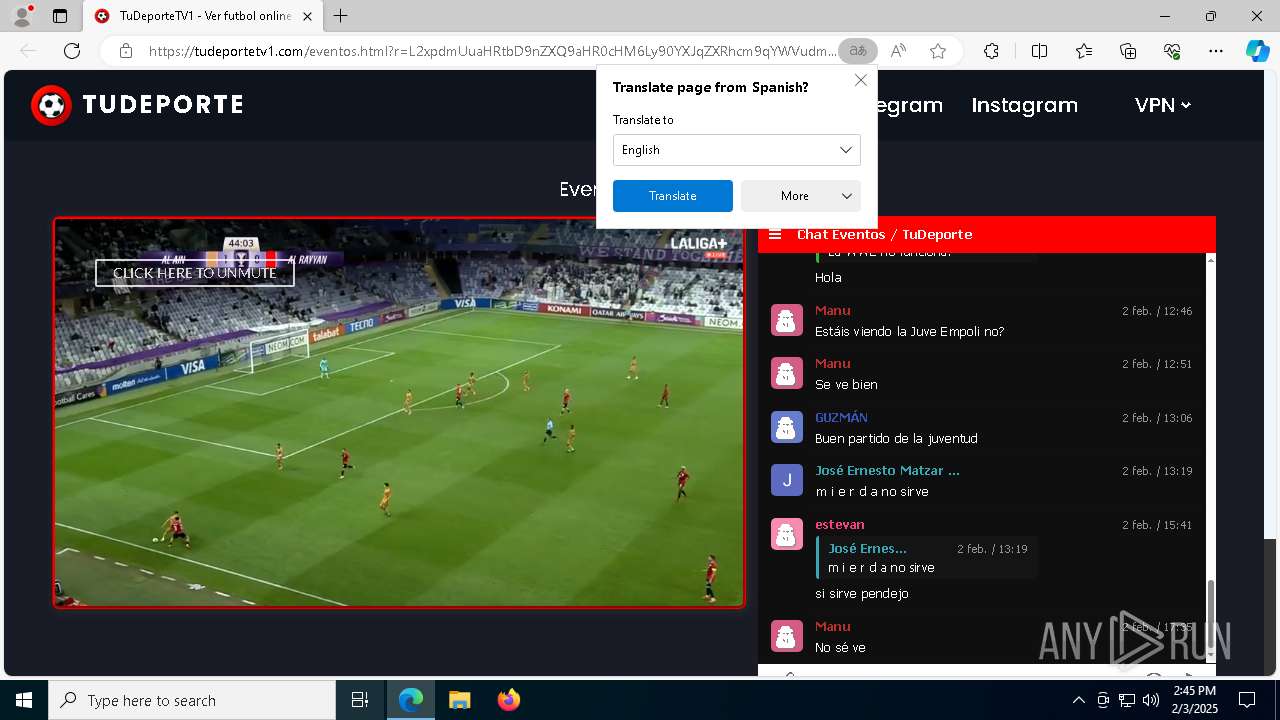Screen dimensions: 1280x720
Task: Click GUZMÁN username in chat
Action: pos(841,417)
